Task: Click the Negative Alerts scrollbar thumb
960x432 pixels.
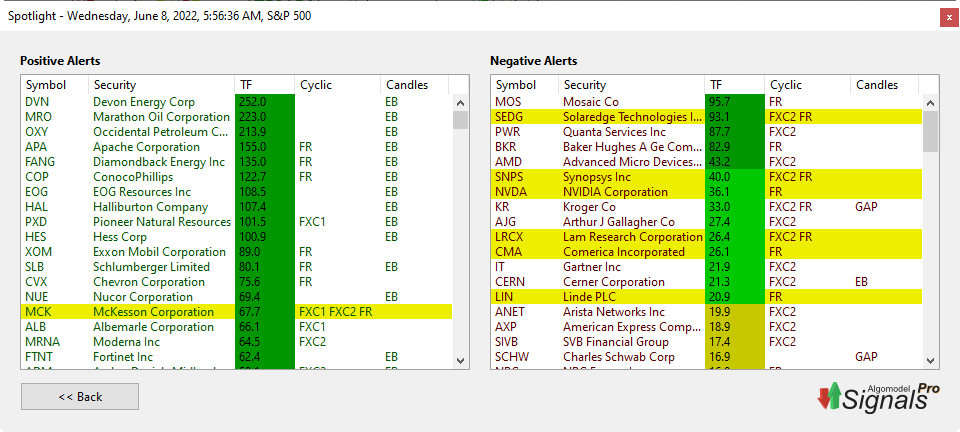Action: pyautogui.click(x=930, y=131)
